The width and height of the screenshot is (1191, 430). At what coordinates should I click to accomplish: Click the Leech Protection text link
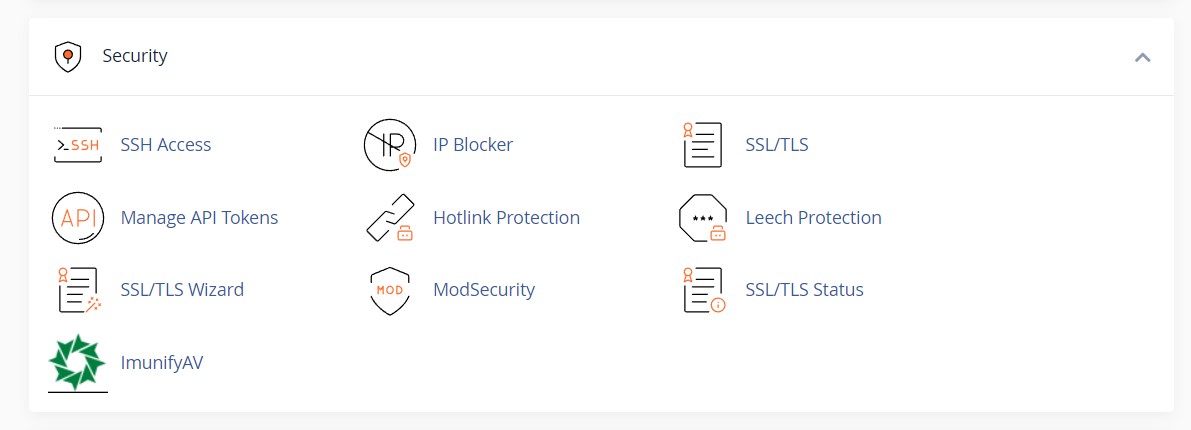click(x=813, y=218)
